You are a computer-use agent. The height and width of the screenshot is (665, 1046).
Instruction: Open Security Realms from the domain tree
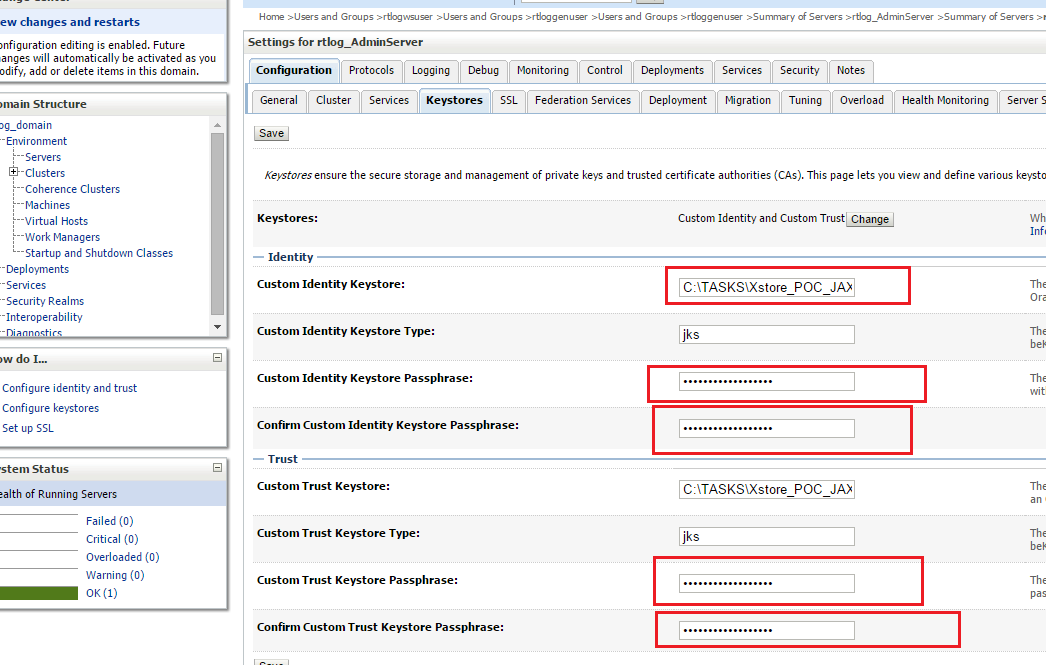[x=44, y=301]
